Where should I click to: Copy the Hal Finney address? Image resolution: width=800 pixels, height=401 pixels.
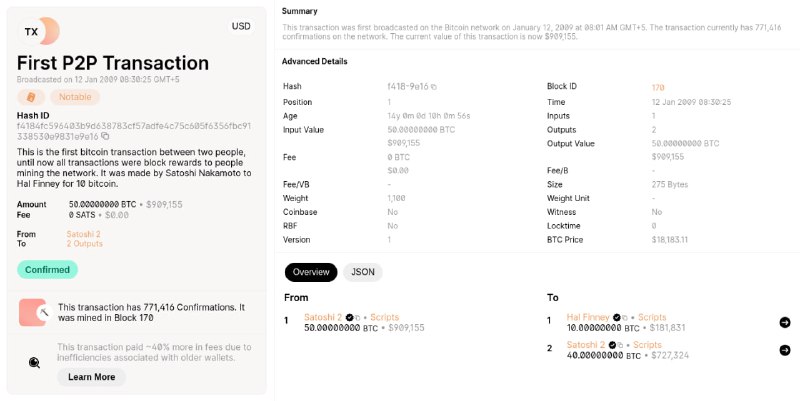click(625, 318)
